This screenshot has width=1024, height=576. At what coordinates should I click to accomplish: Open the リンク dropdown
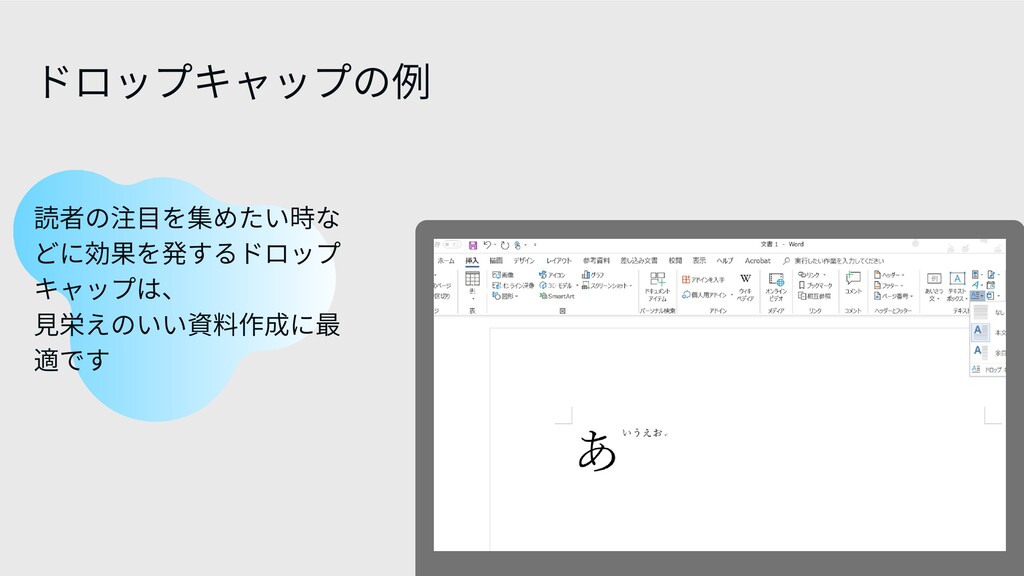click(x=812, y=275)
